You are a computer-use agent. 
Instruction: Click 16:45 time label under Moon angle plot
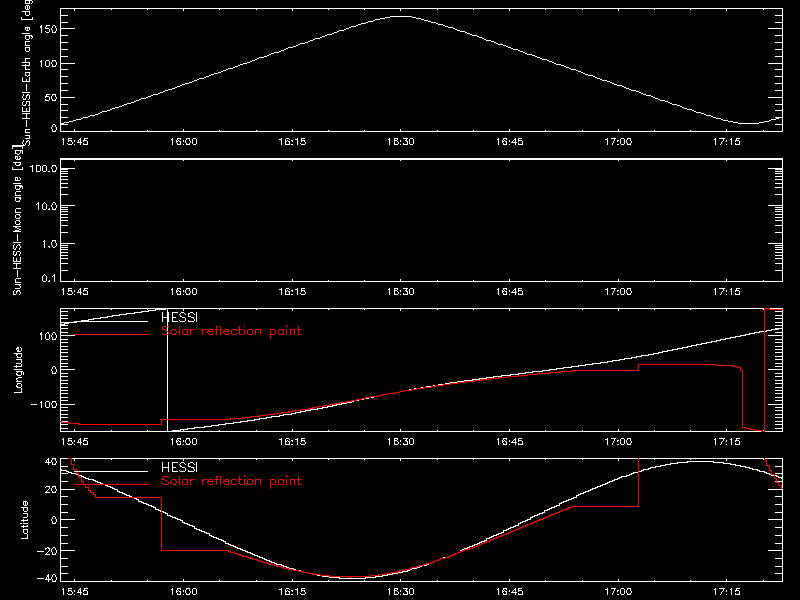point(510,292)
